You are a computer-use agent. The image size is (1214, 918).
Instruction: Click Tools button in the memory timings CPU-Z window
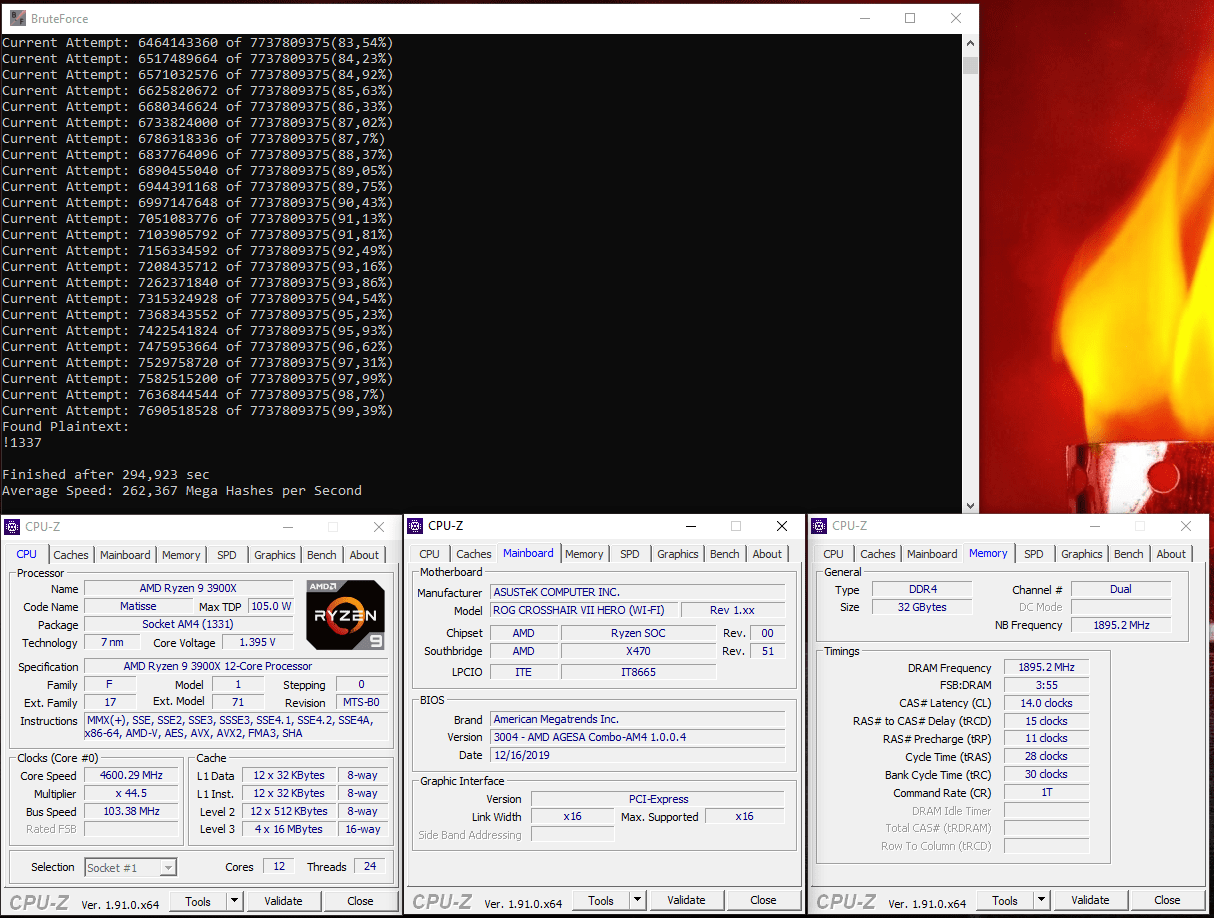[x=1005, y=900]
